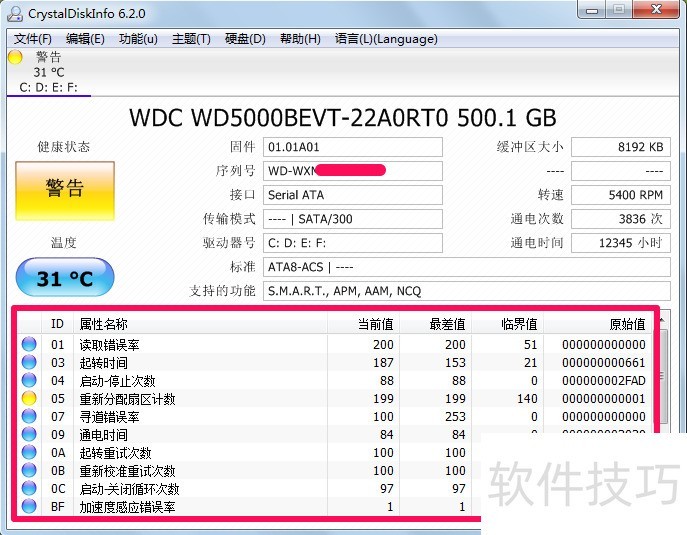Click raw value 000000002FAD
687x535 pixels.
pyautogui.click(x=604, y=381)
